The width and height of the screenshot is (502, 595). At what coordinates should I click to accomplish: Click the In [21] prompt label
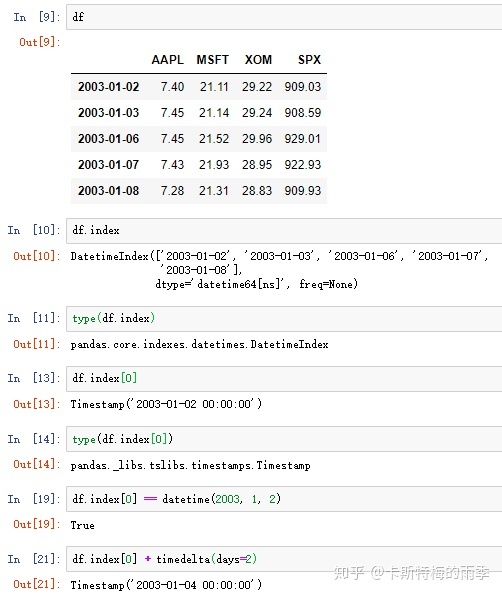click(x=34, y=559)
